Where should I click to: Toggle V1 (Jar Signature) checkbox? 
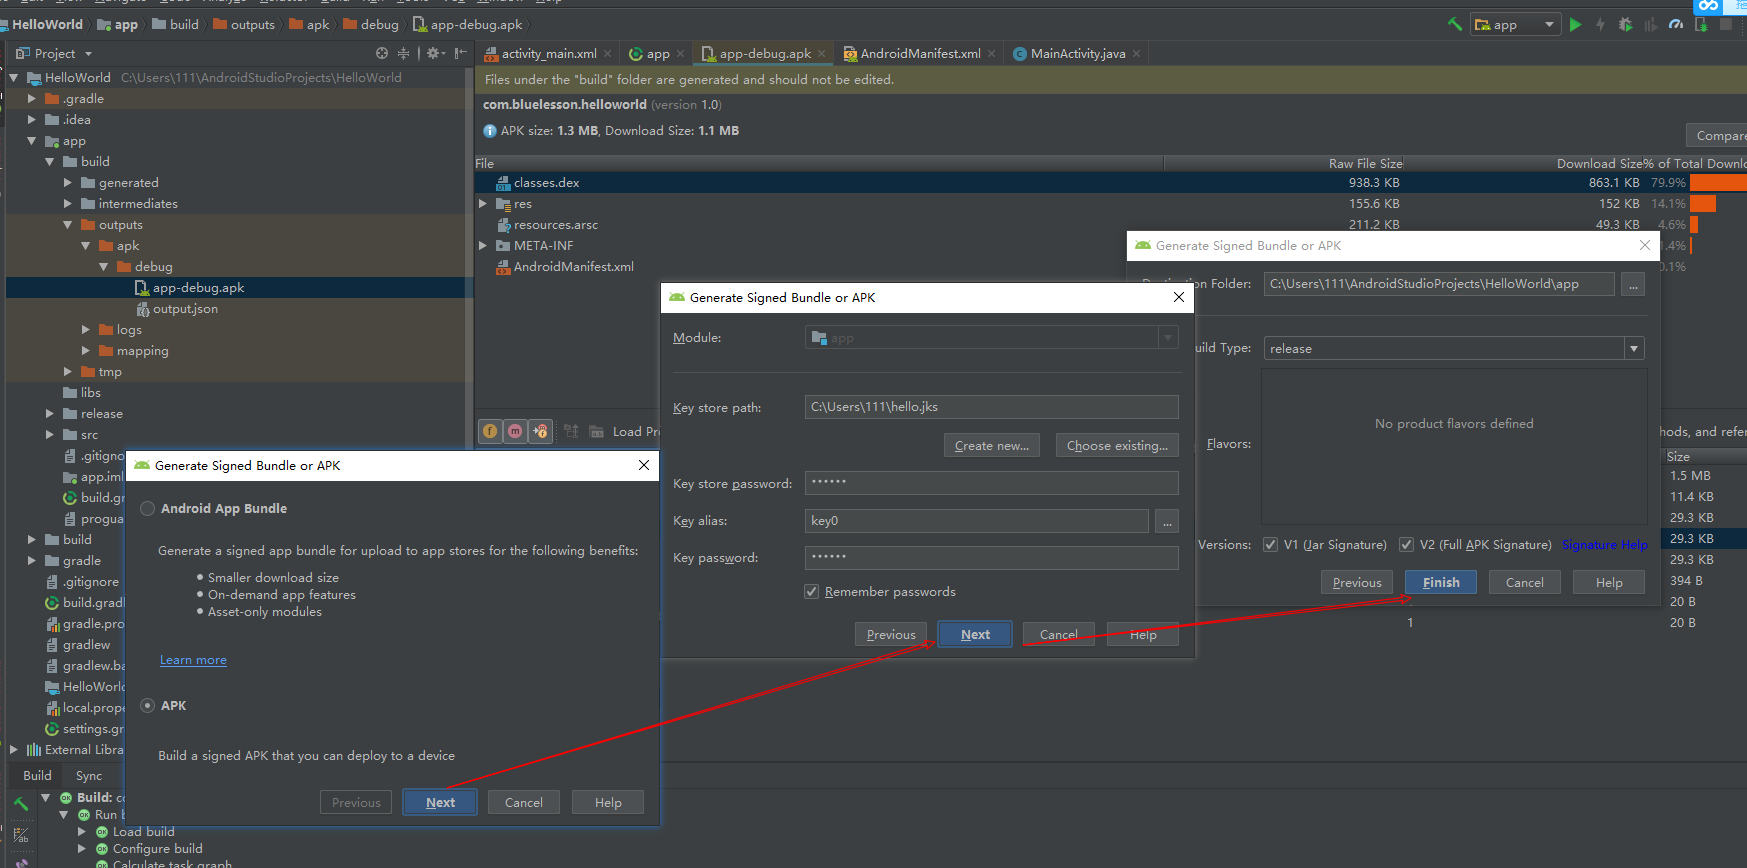pos(1270,545)
